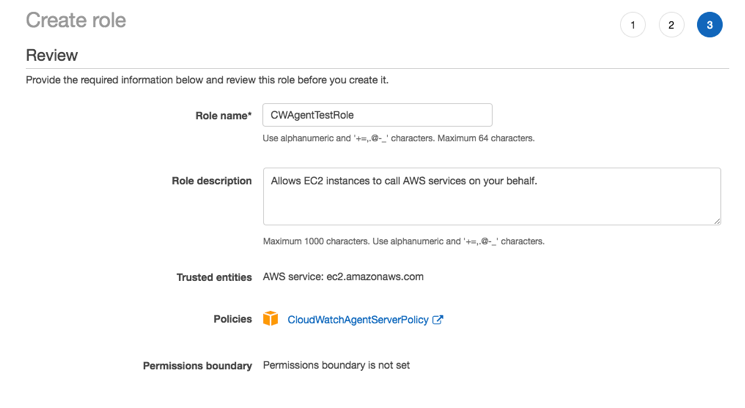Image resolution: width=745 pixels, height=408 pixels.
Task: Click 'Permissions boundary is not set' text
Action: coord(336,365)
